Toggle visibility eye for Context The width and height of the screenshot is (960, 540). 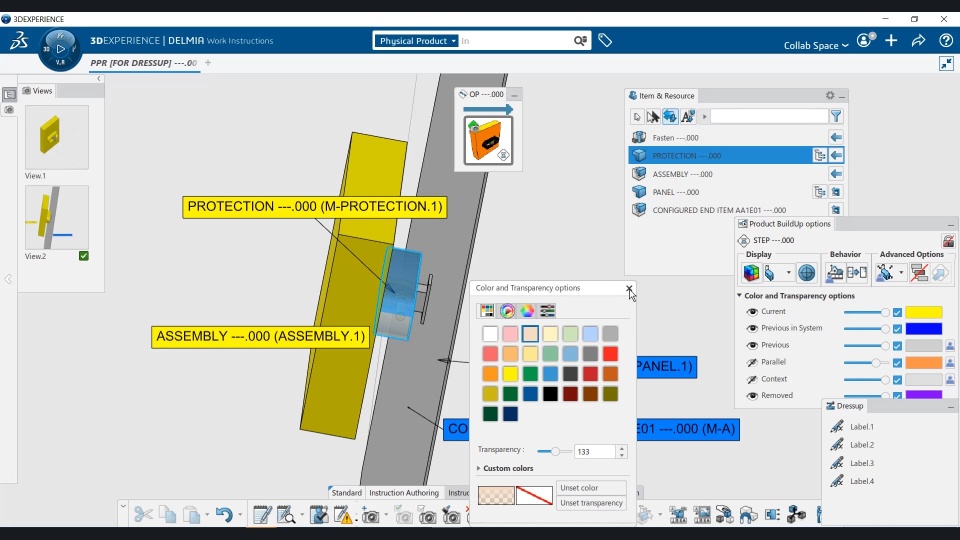coord(752,380)
